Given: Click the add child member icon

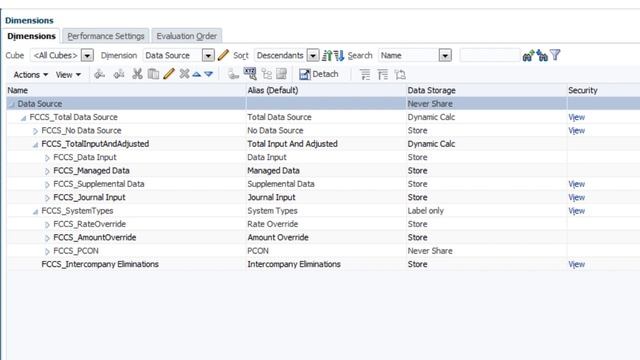Looking at the screenshot, I should coord(100,74).
